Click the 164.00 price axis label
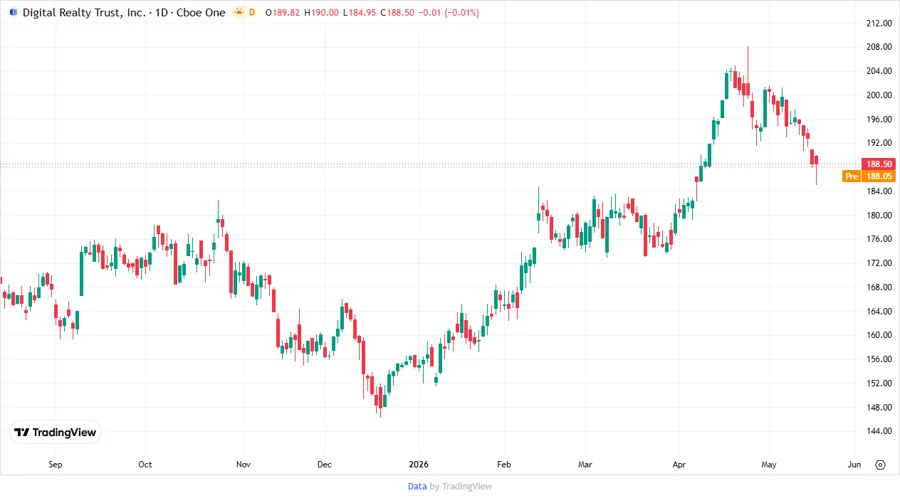 point(879,311)
